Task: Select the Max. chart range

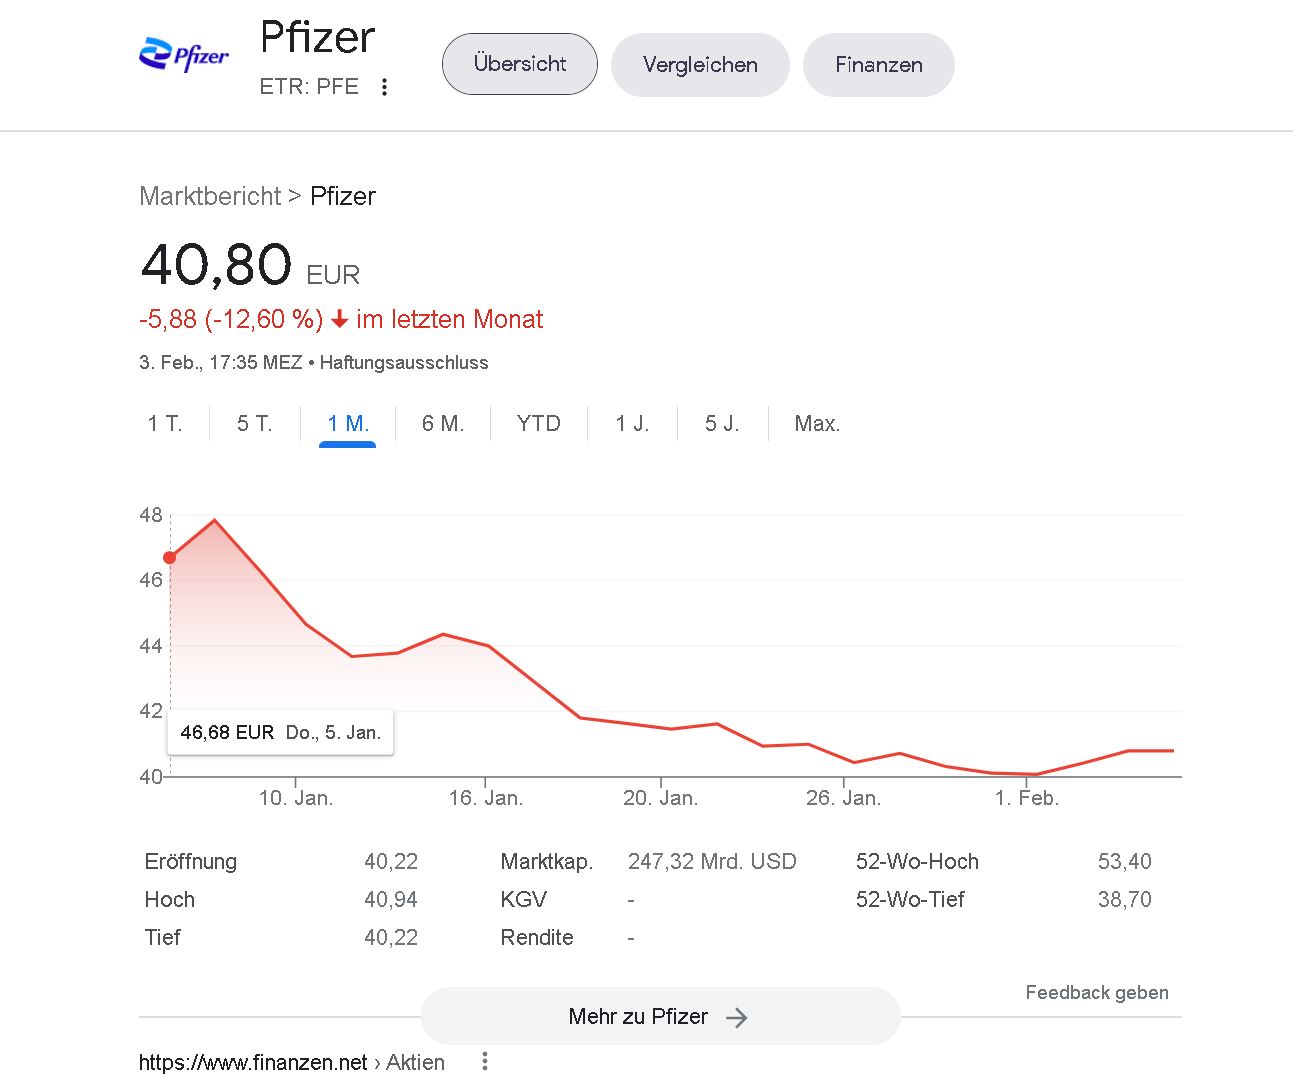Action: pyautogui.click(x=817, y=424)
